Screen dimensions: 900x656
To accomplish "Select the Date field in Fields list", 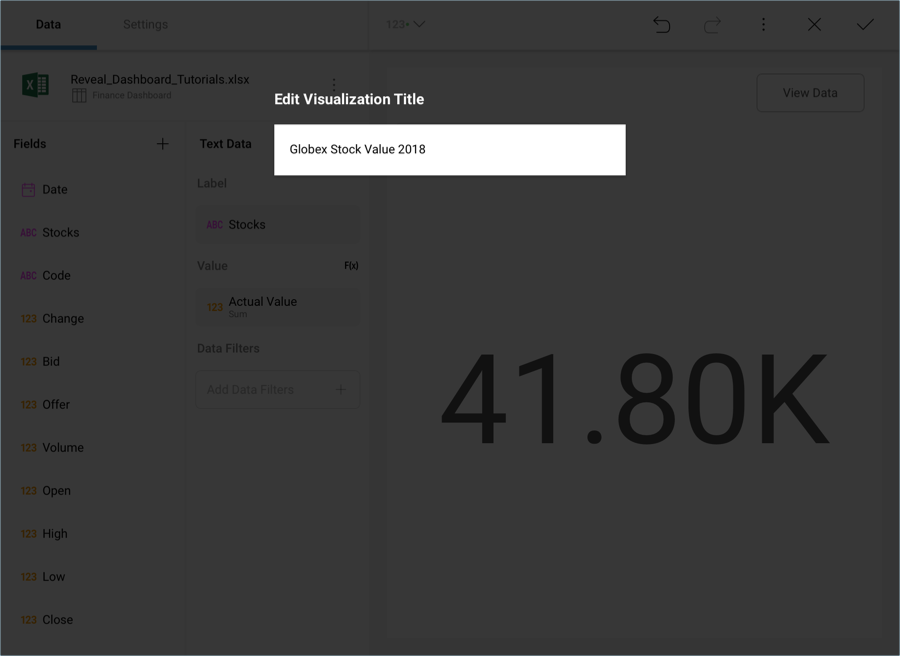I will tap(55, 189).
